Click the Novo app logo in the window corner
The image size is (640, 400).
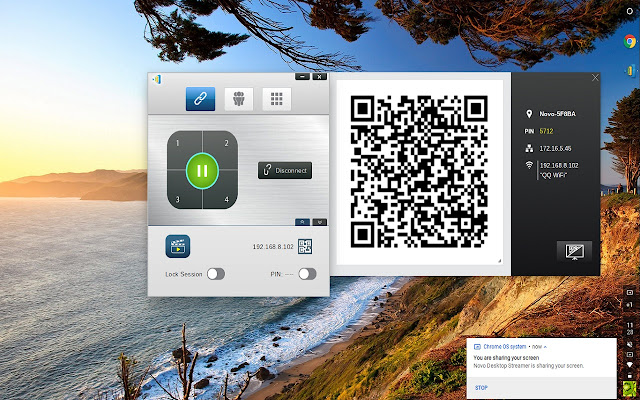click(x=157, y=79)
